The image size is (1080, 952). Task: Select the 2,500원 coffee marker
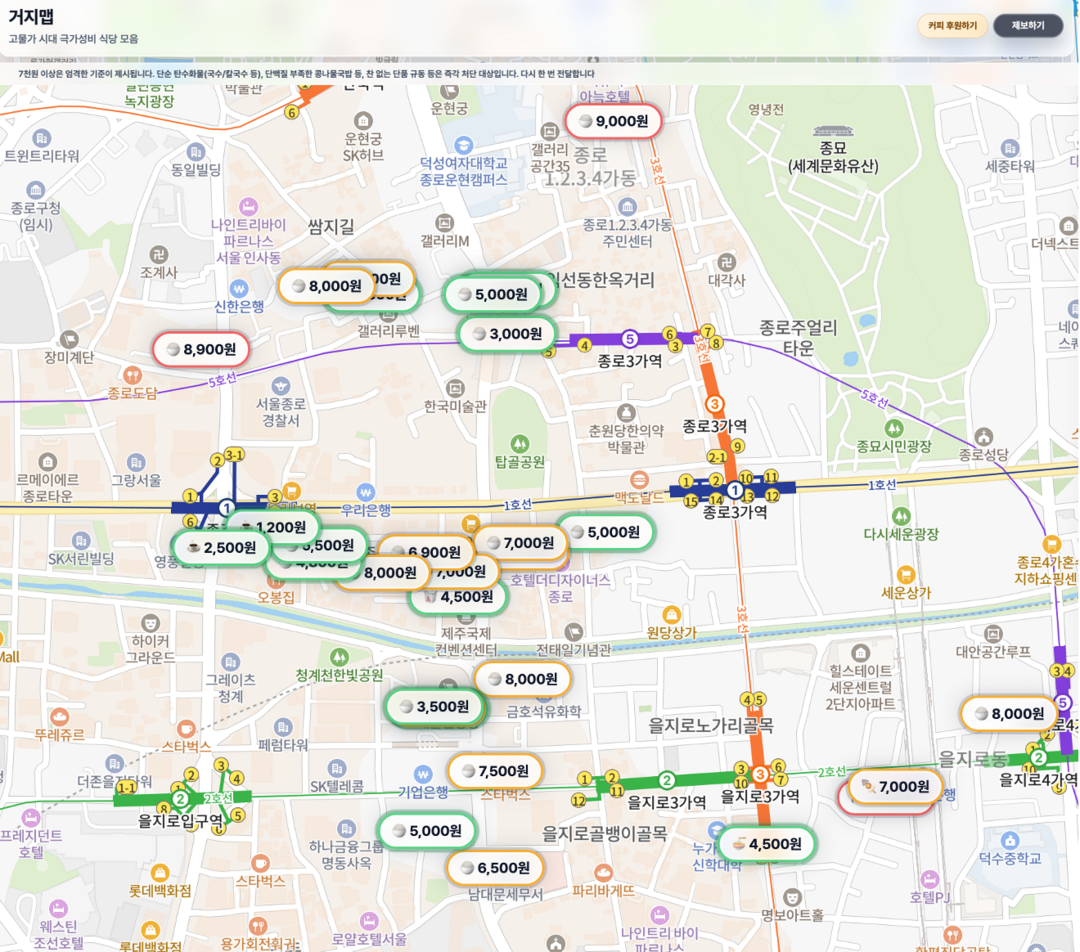tap(221, 547)
